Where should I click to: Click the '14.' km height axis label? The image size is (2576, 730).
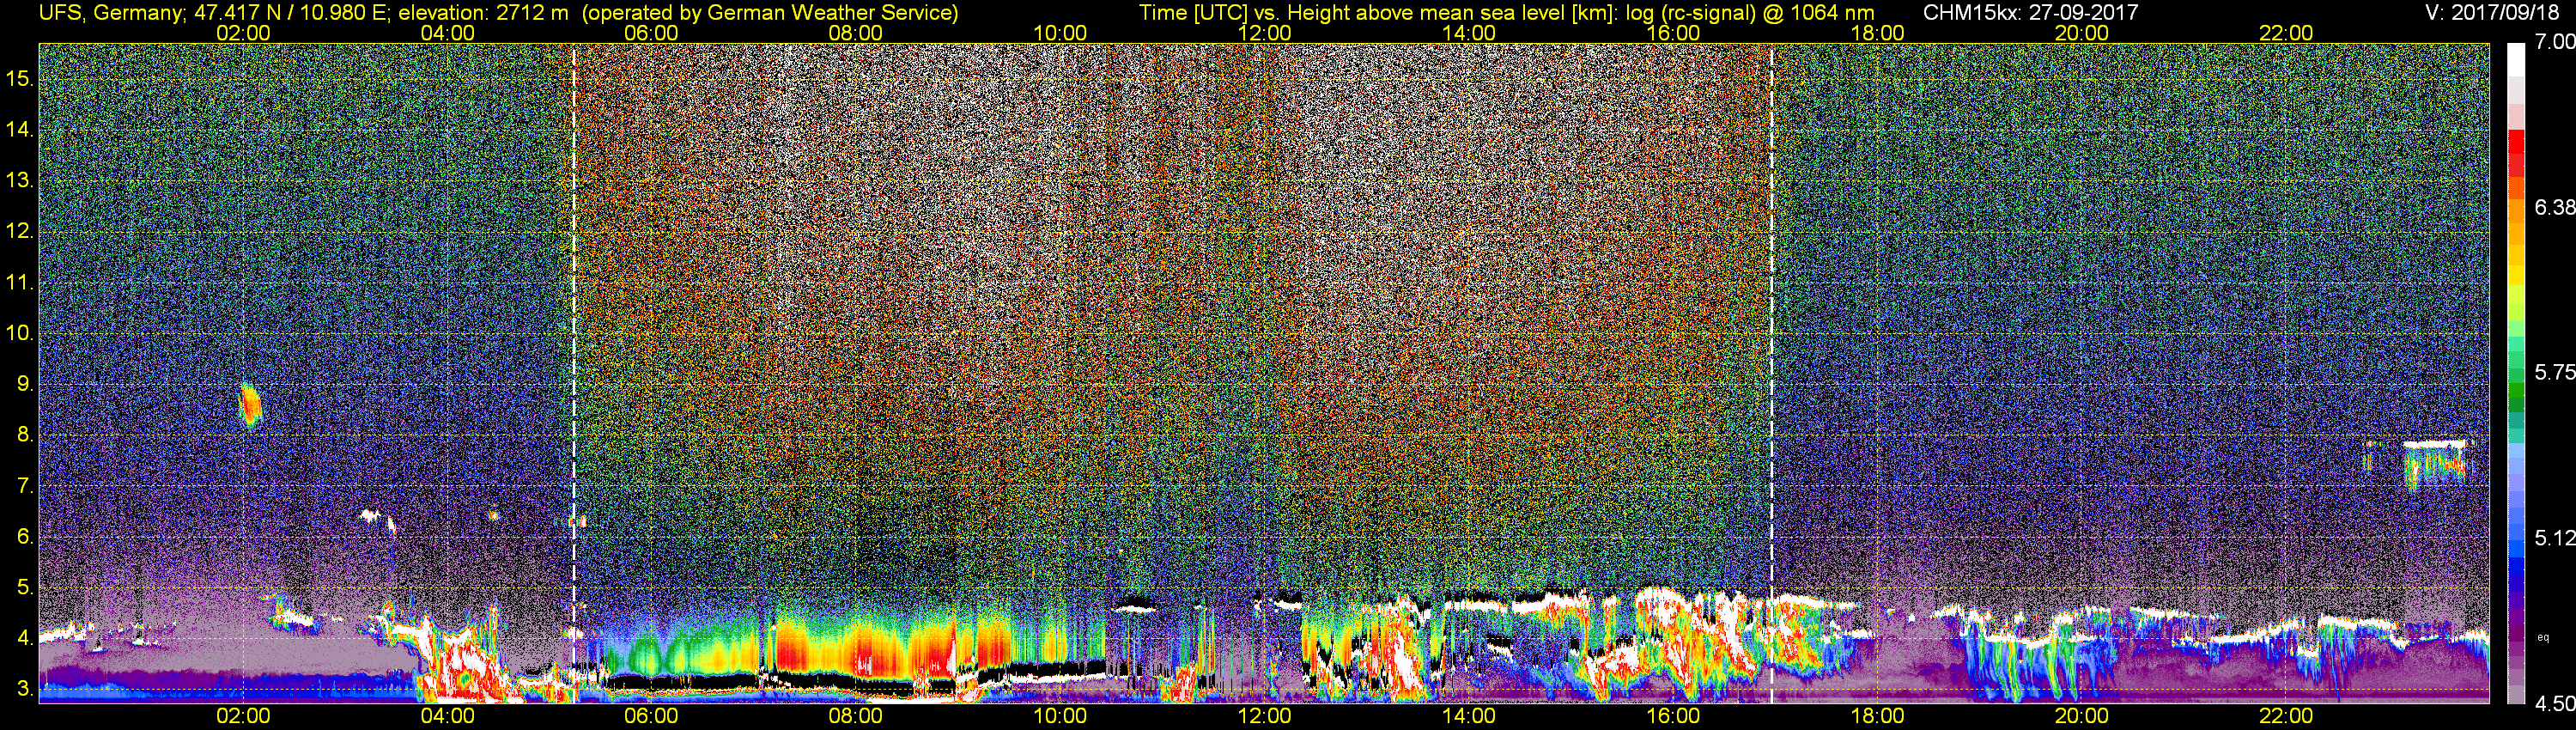click(x=20, y=130)
